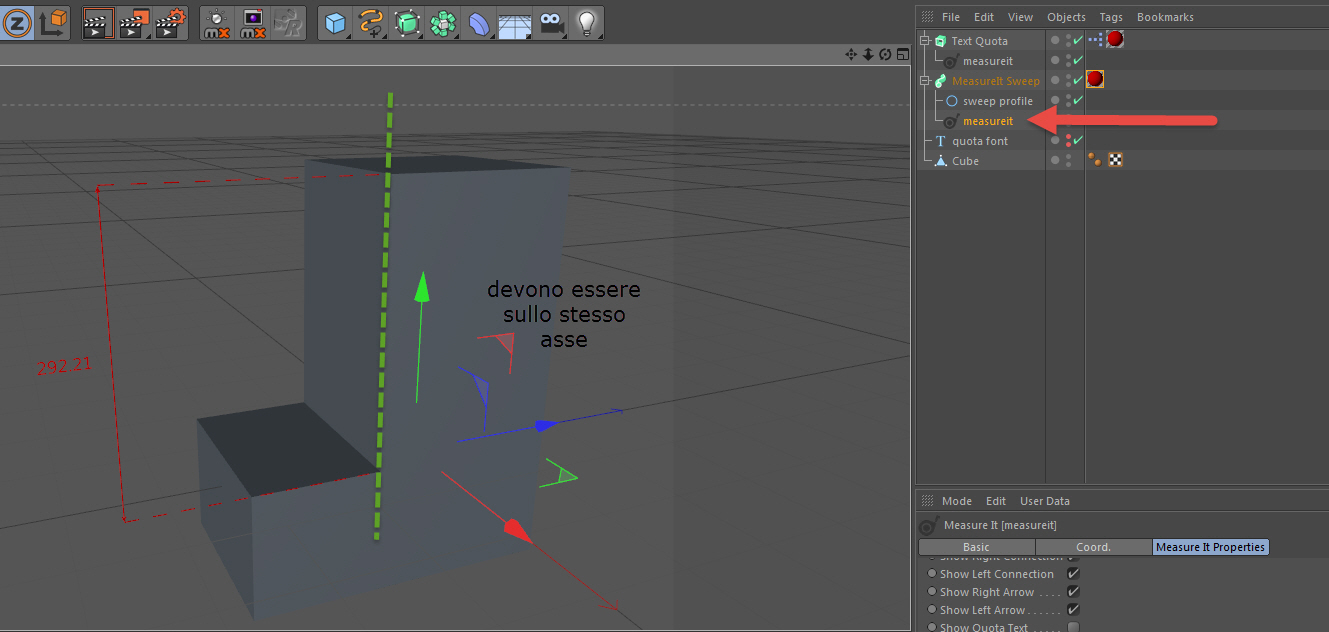Click the layer dot of Cube row
The width and height of the screenshot is (1329, 632).
[x=1054, y=160]
